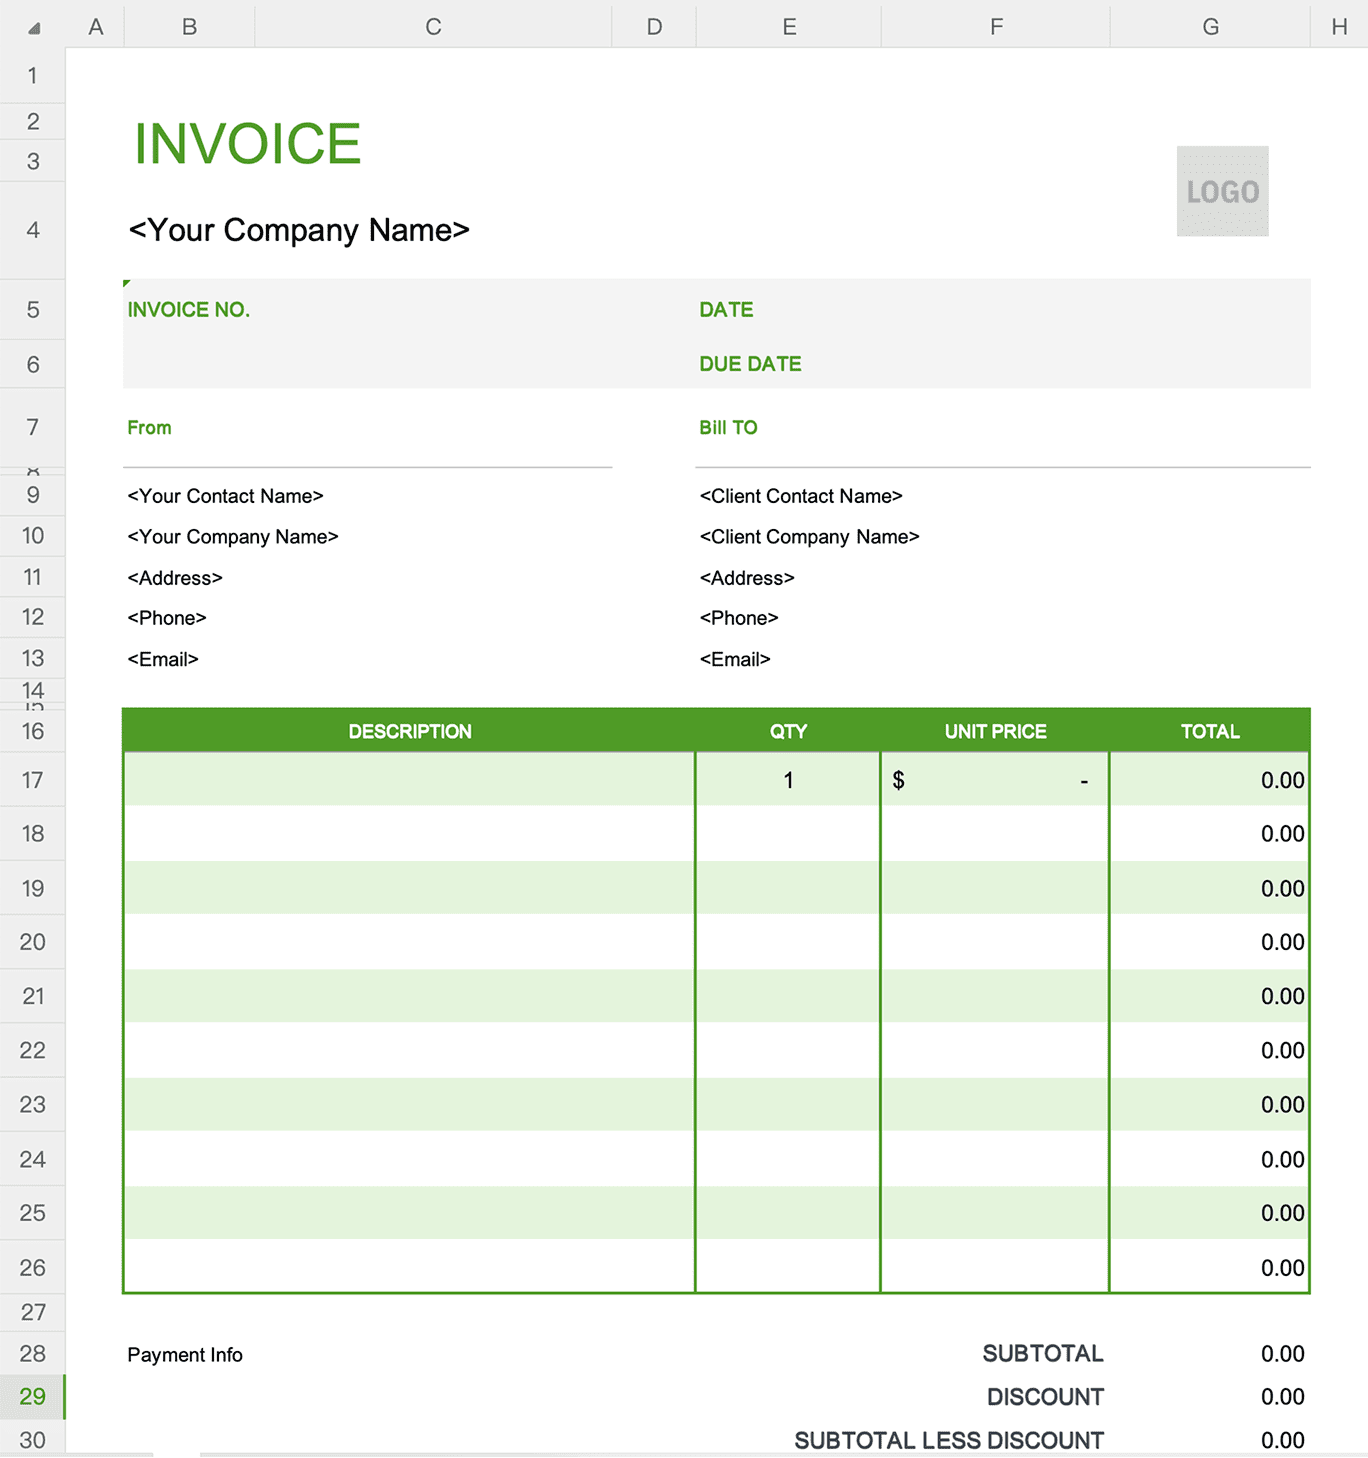Select row 1 header

[33, 75]
